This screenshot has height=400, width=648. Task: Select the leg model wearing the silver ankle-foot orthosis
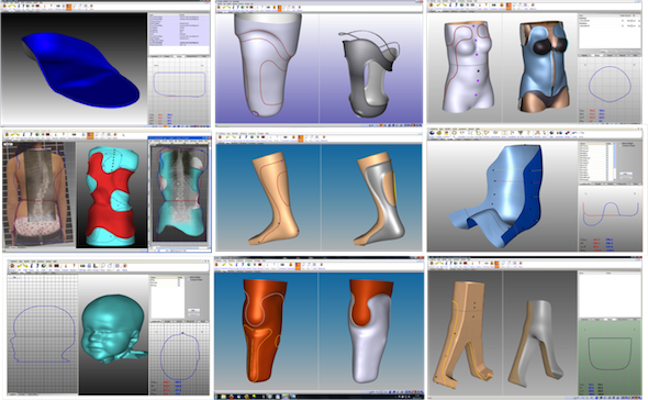tap(379, 199)
